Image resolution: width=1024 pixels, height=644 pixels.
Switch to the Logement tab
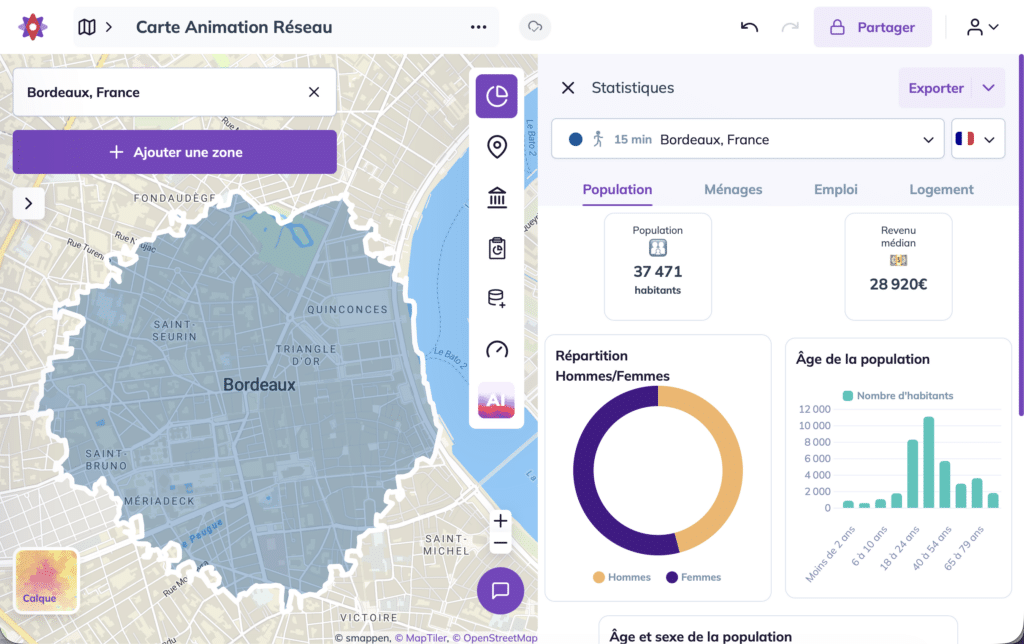pyautogui.click(x=941, y=189)
